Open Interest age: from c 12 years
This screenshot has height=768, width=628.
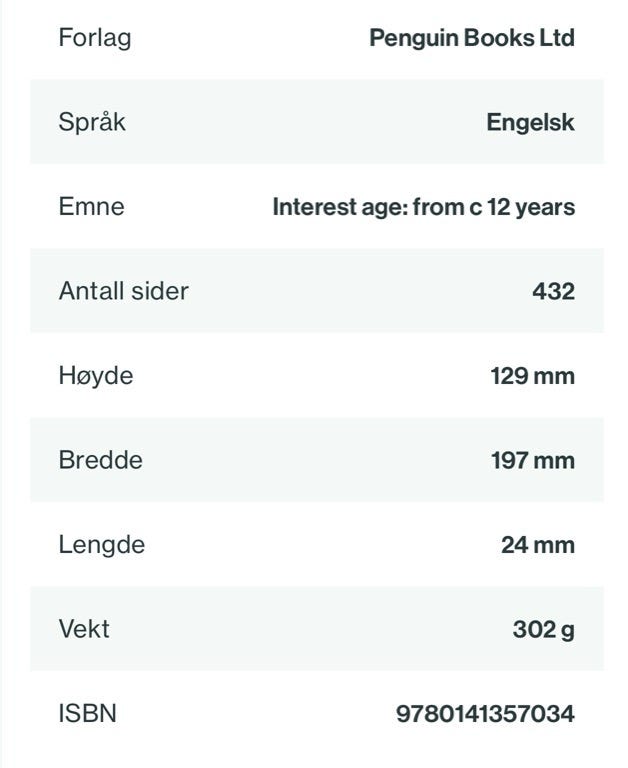coord(424,207)
